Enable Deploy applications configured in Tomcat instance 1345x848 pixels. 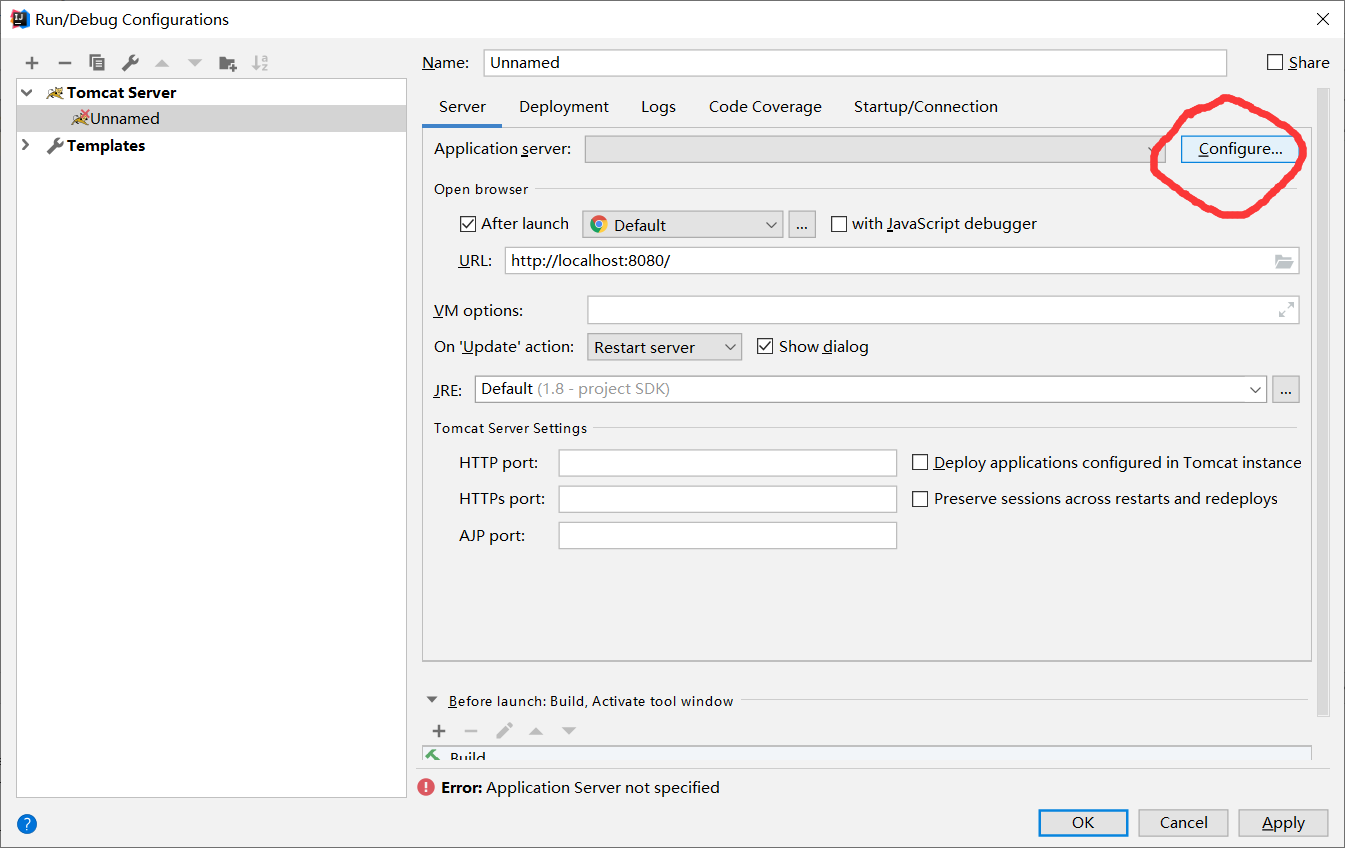click(920, 462)
